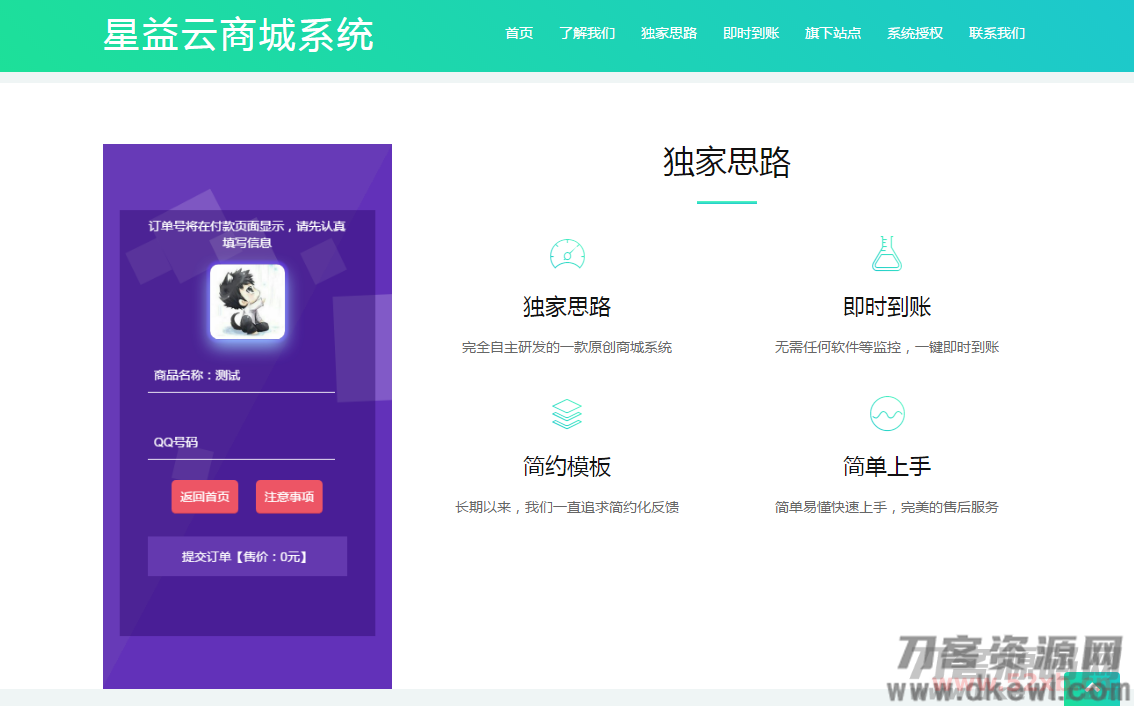The width and height of the screenshot is (1134, 706).
Task: Click the speedometer icon above 独家思路
Action: click(567, 255)
